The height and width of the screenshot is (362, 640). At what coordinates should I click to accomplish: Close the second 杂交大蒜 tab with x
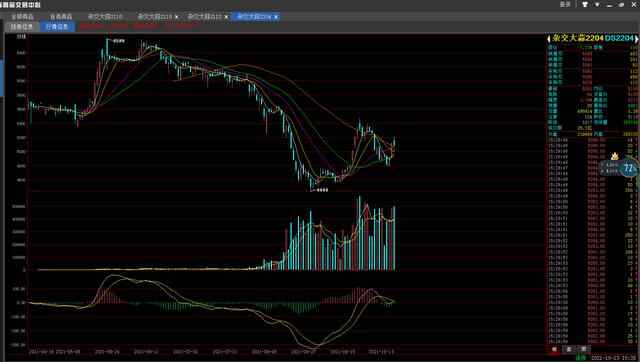point(176,17)
